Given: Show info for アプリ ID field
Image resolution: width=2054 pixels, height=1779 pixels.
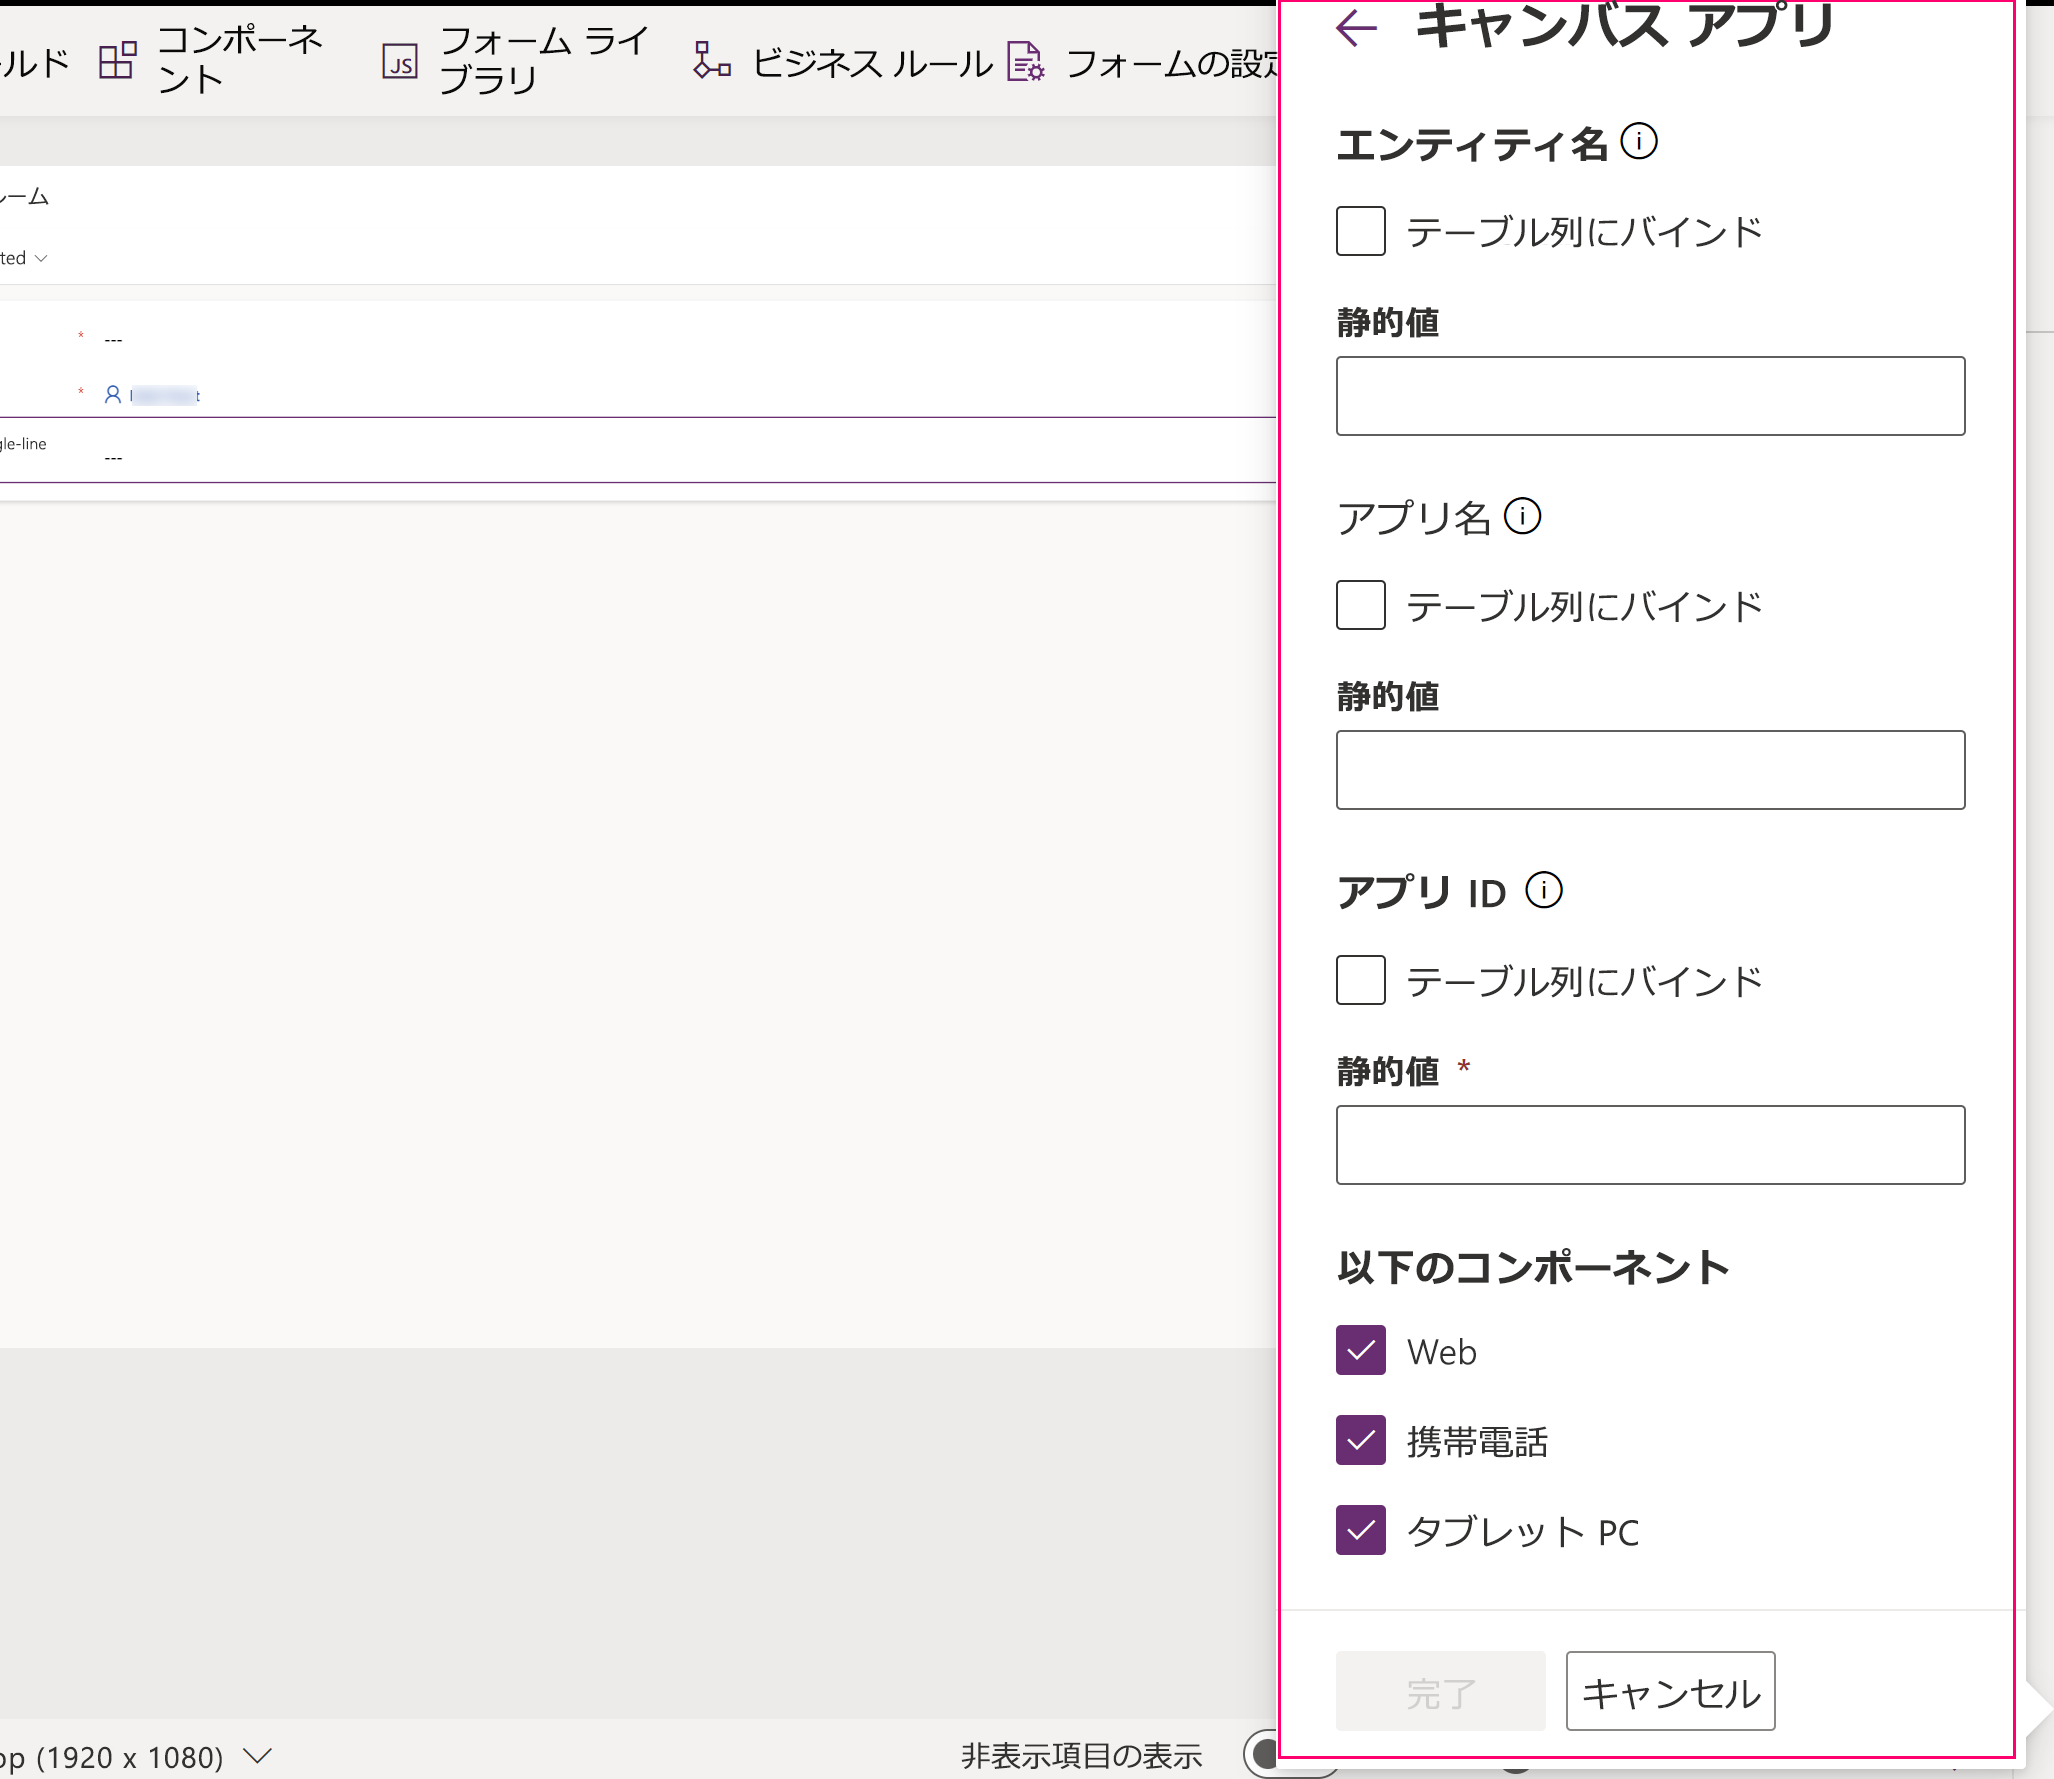Looking at the screenshot, I should tap(1544, 890).
